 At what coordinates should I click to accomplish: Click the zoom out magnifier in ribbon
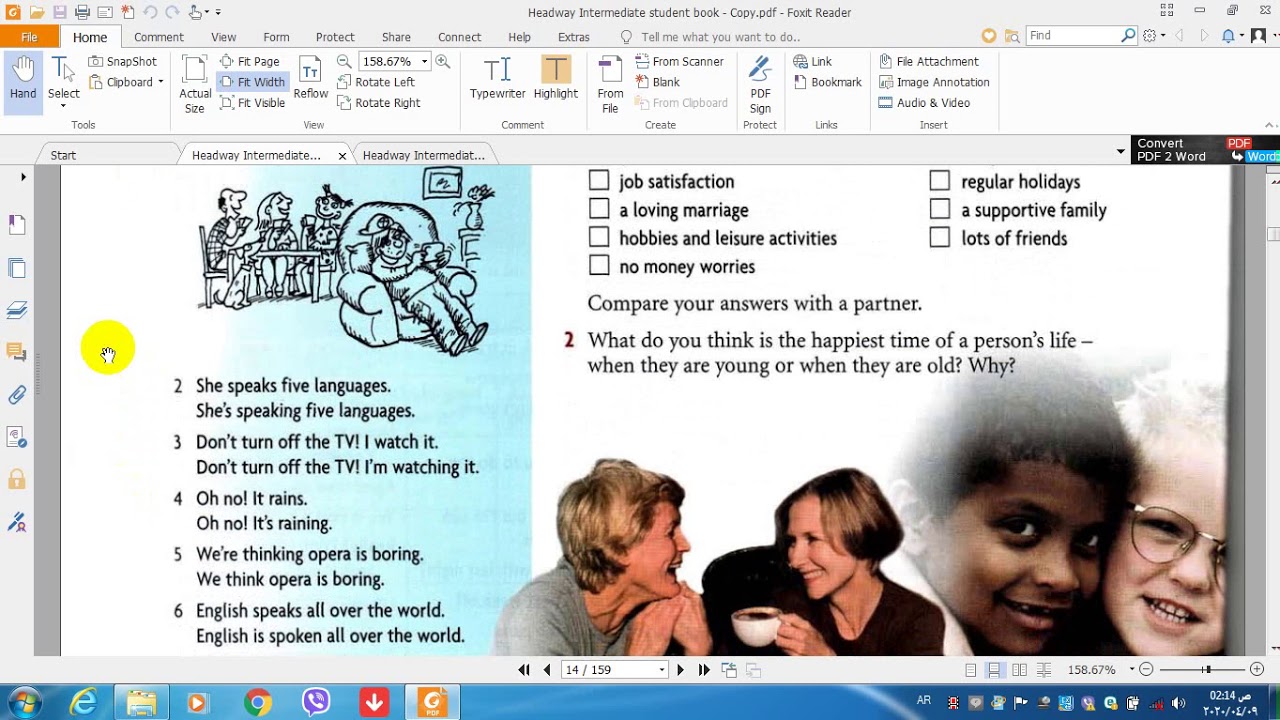[x=344, y=61]
